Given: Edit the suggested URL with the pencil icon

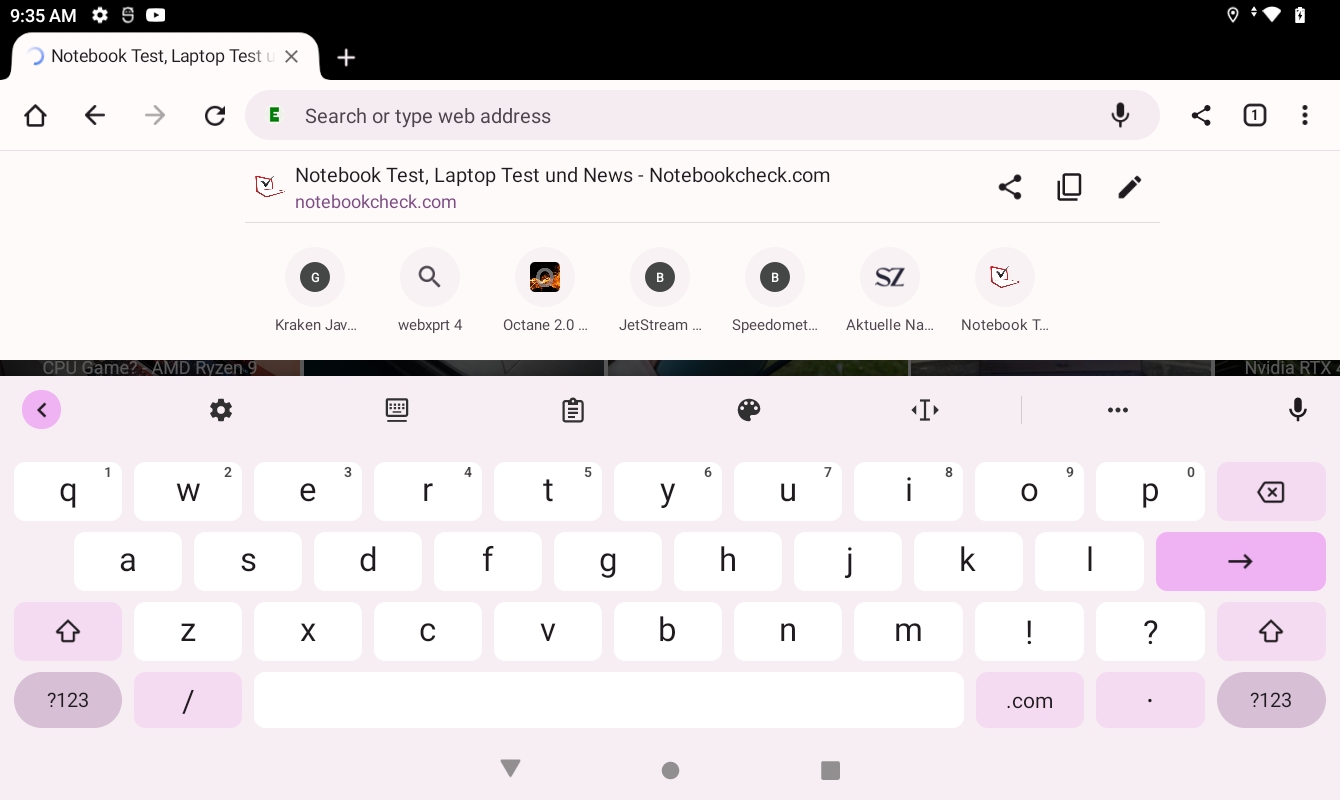Looking at the screenshot, I should (x=1129, y=187).
